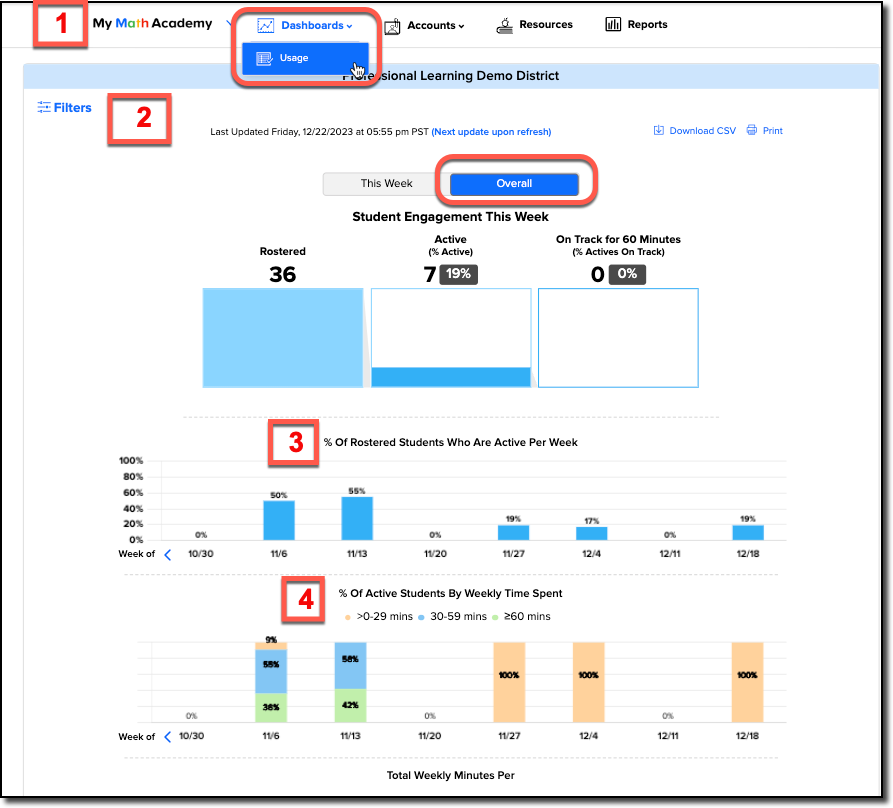
Task: Click the Download CSV icon
Action: coord(658,130)
